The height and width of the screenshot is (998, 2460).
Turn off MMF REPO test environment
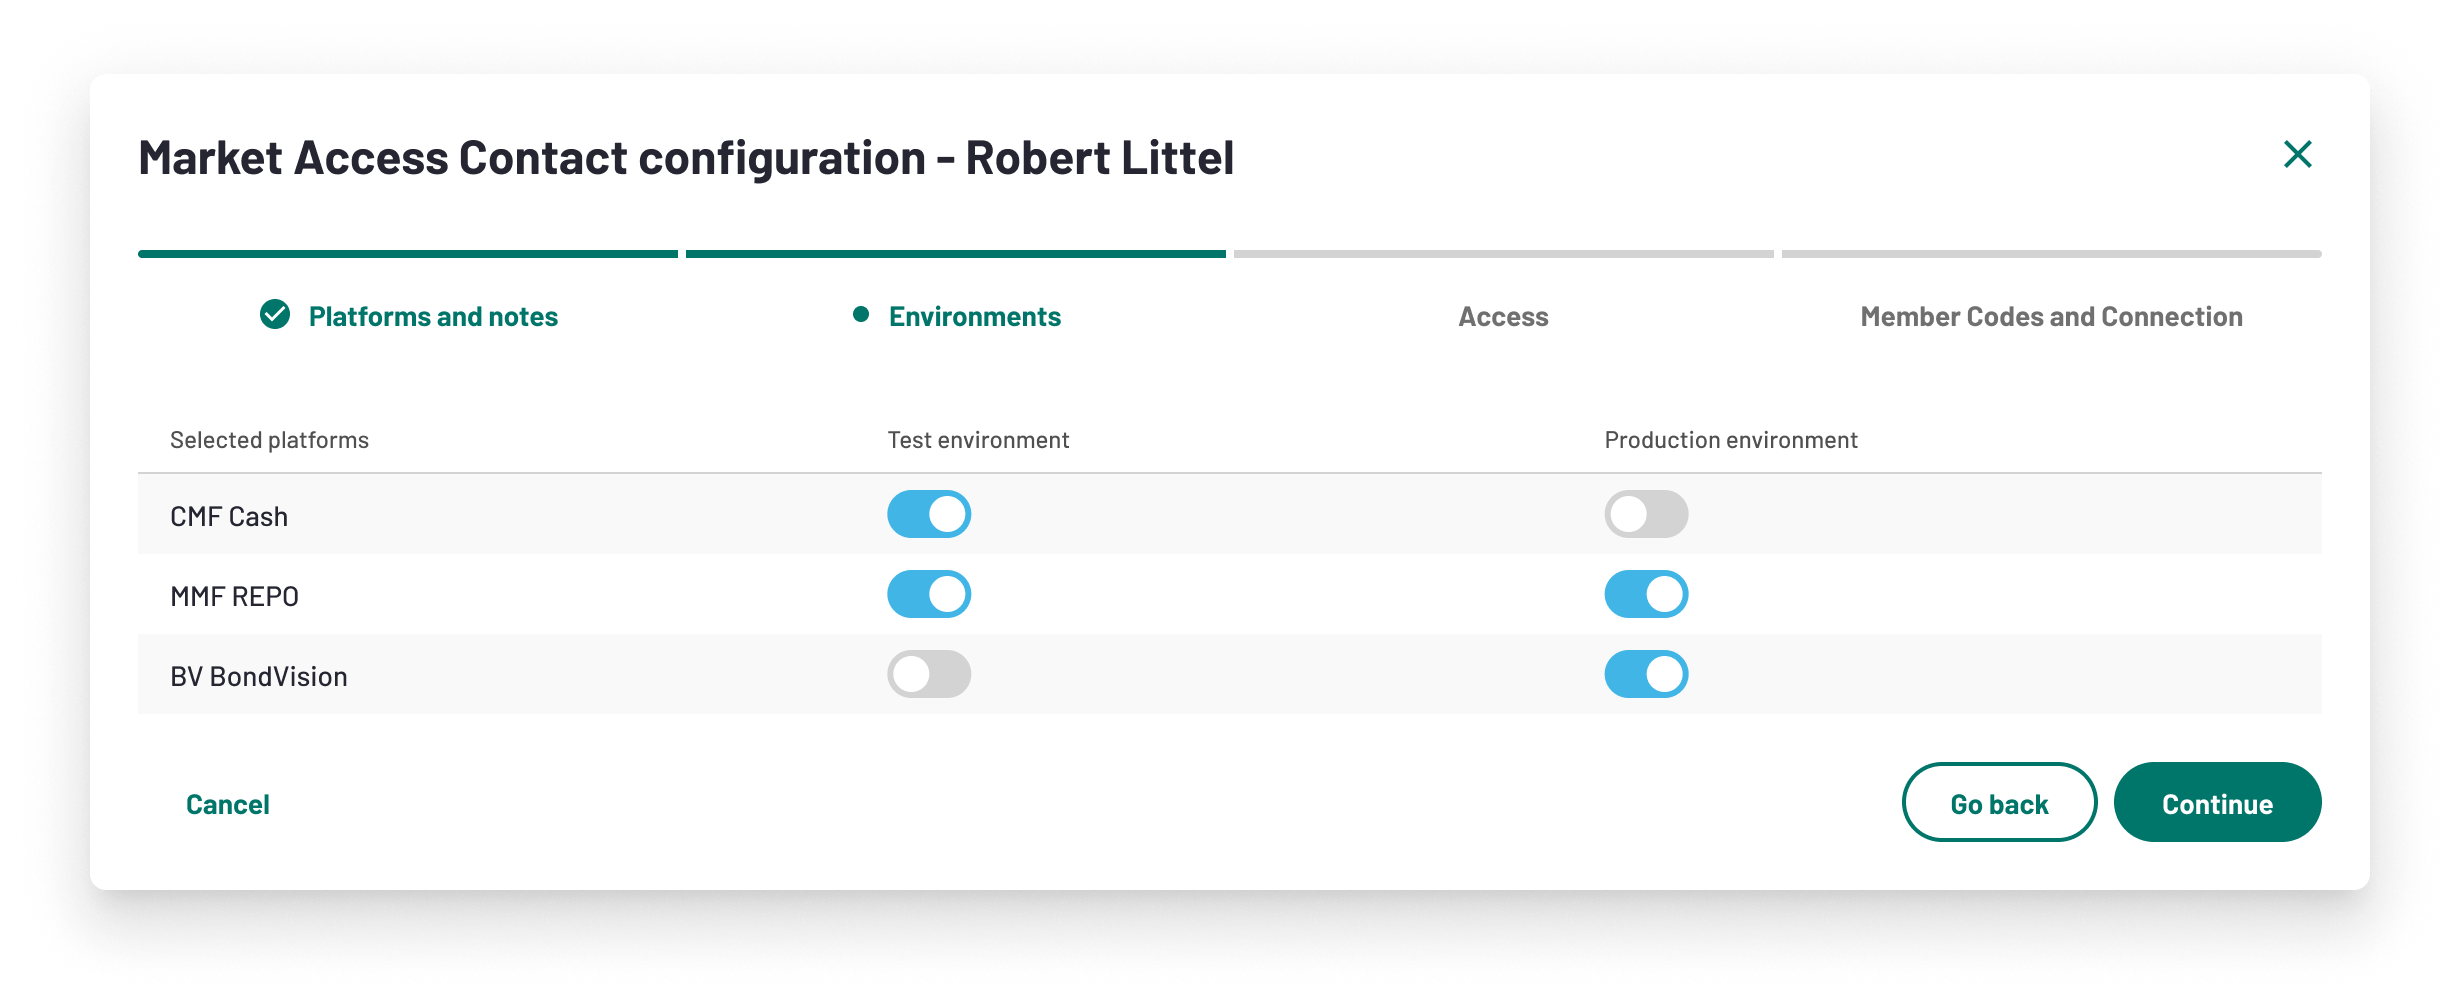coord(929,594)
